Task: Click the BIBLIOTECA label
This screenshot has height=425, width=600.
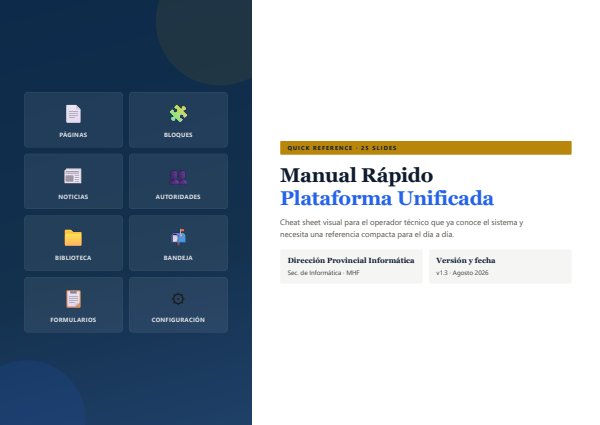Action: point(73,258)
